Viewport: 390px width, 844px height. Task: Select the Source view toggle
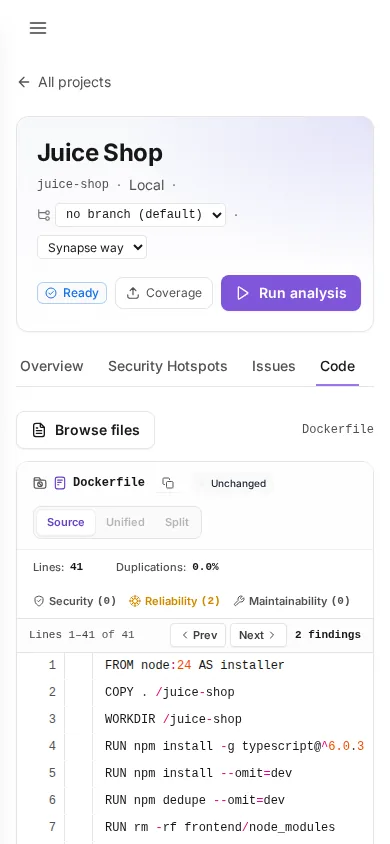66,522
